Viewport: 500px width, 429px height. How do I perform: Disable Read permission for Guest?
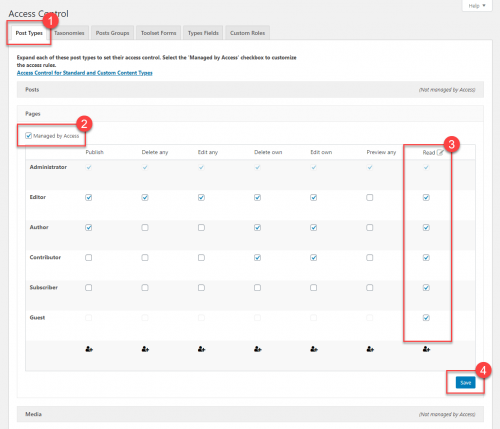426,318
